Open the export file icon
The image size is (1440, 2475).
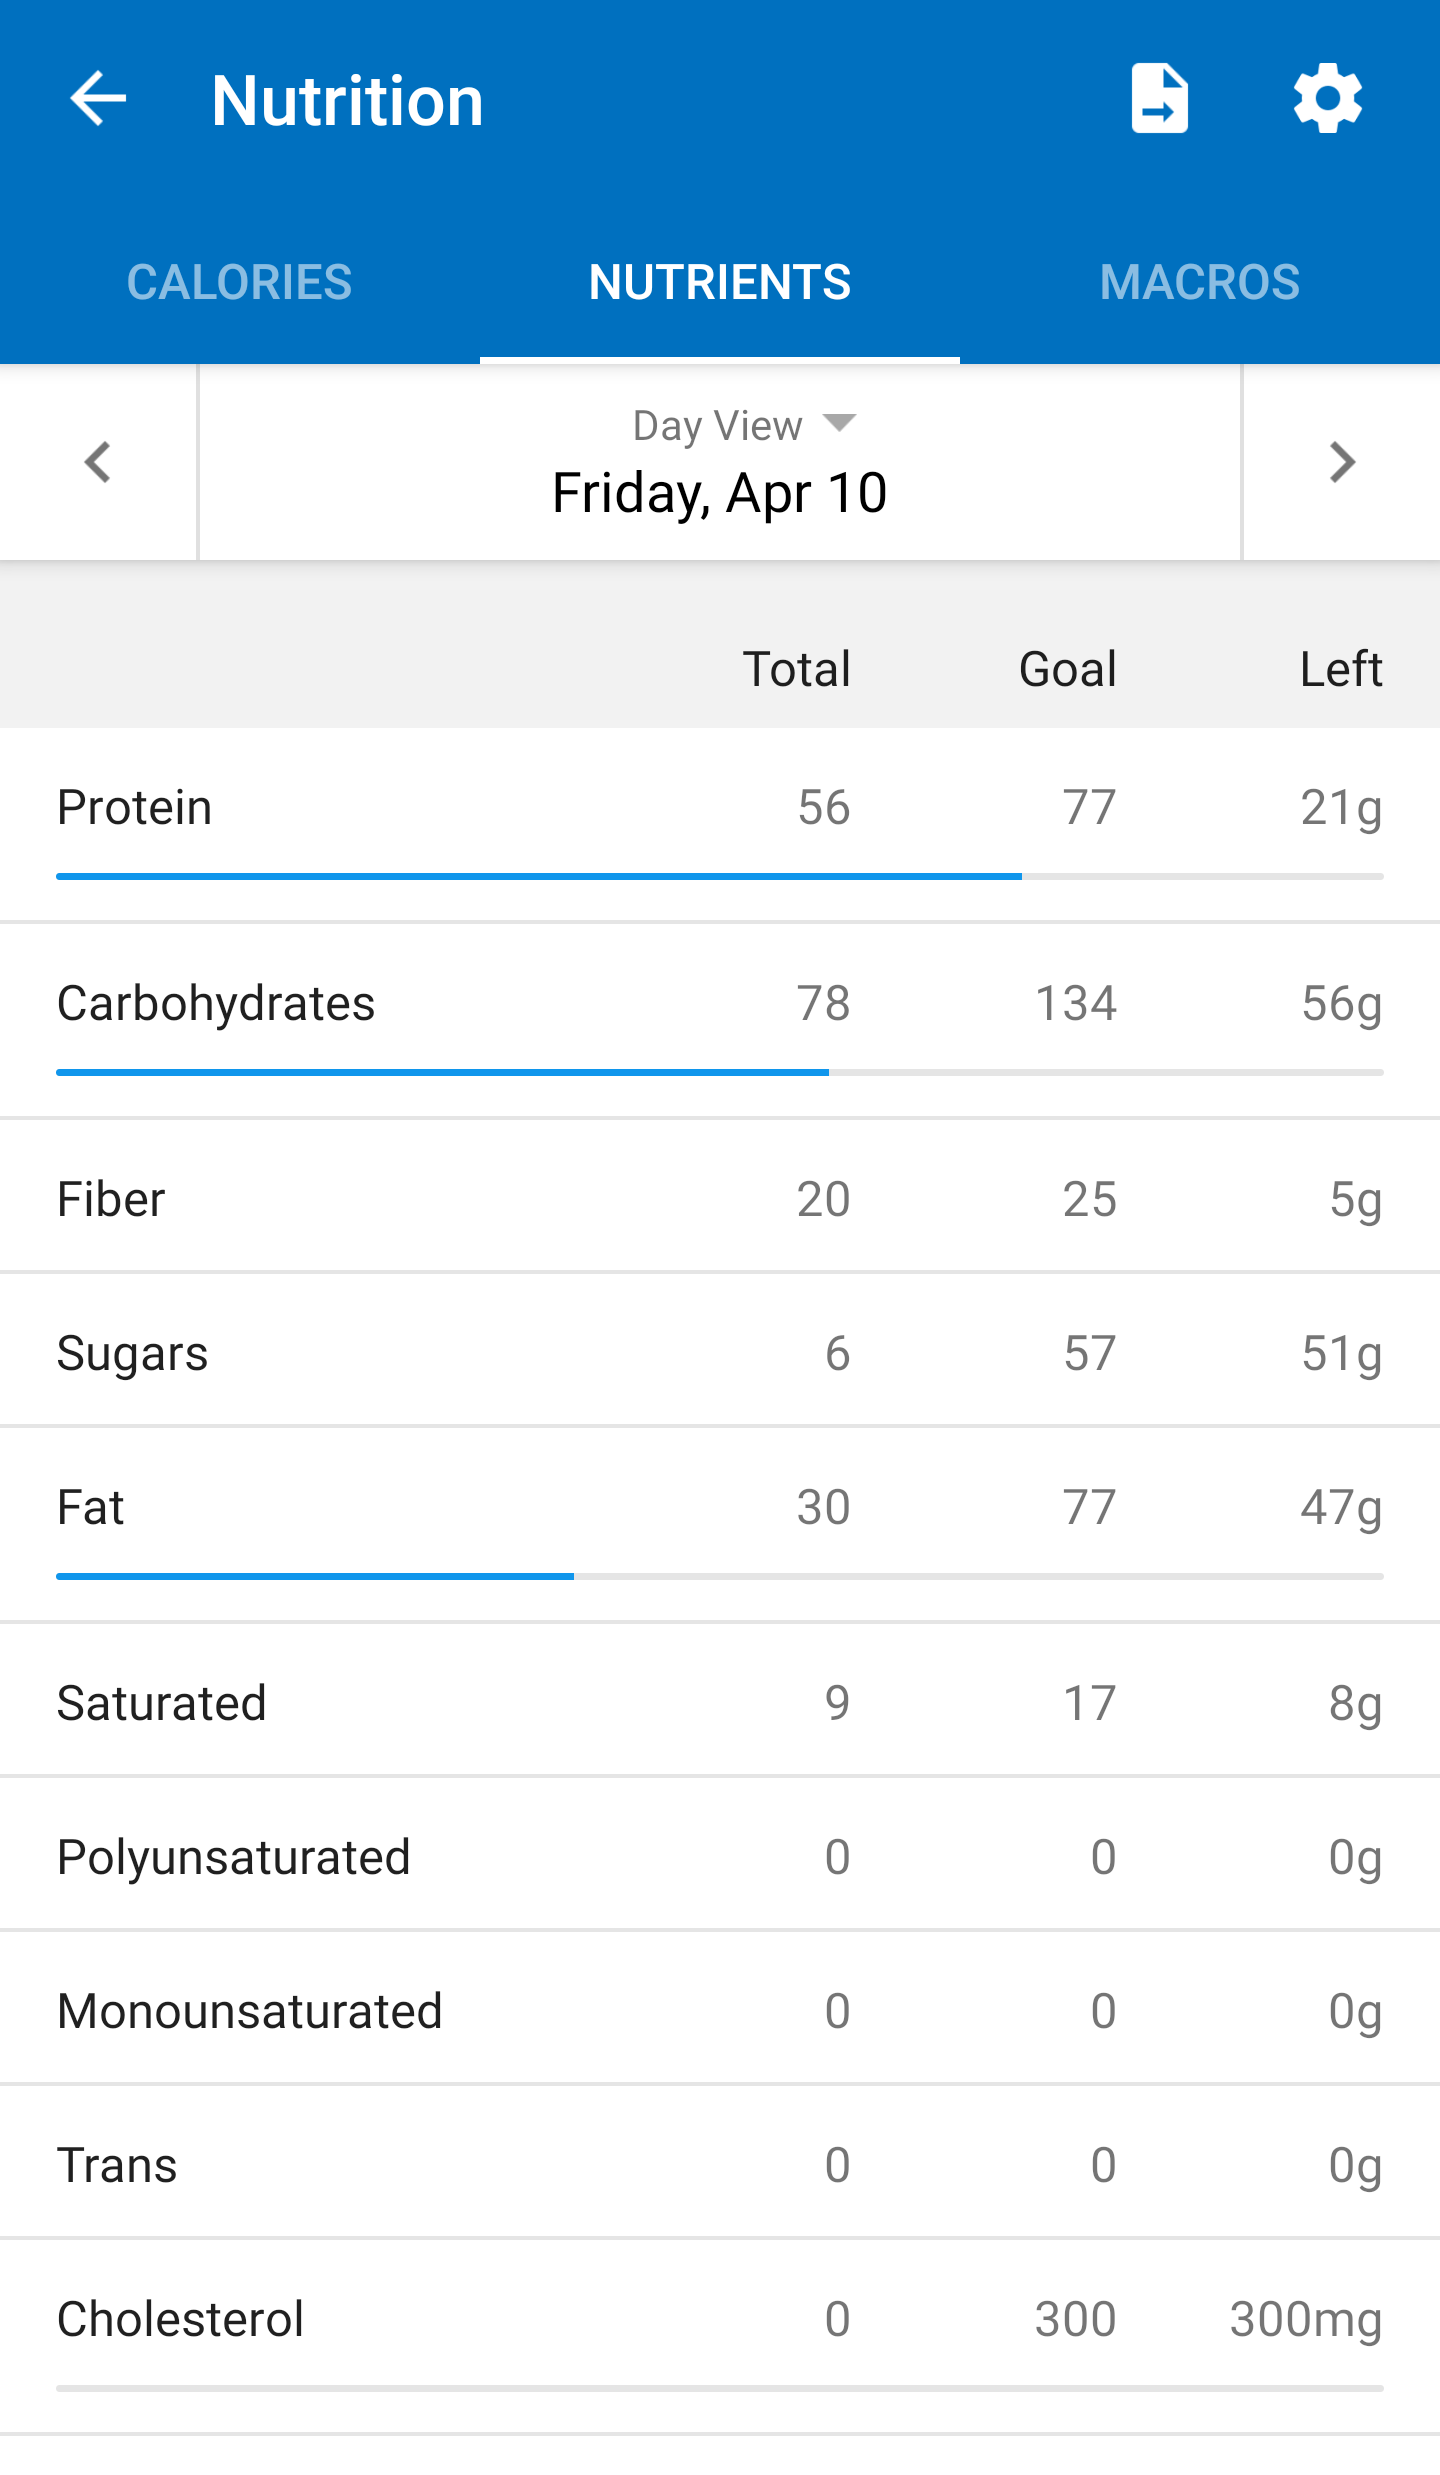click(1159, 99)
